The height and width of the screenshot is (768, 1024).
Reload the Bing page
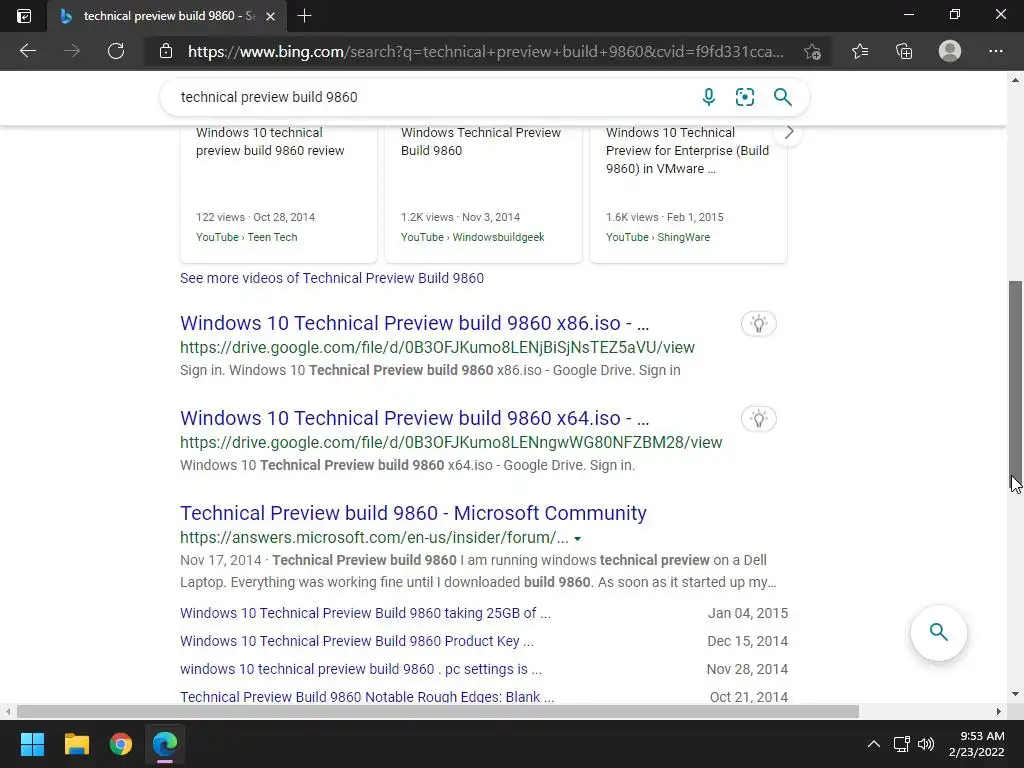116,51
